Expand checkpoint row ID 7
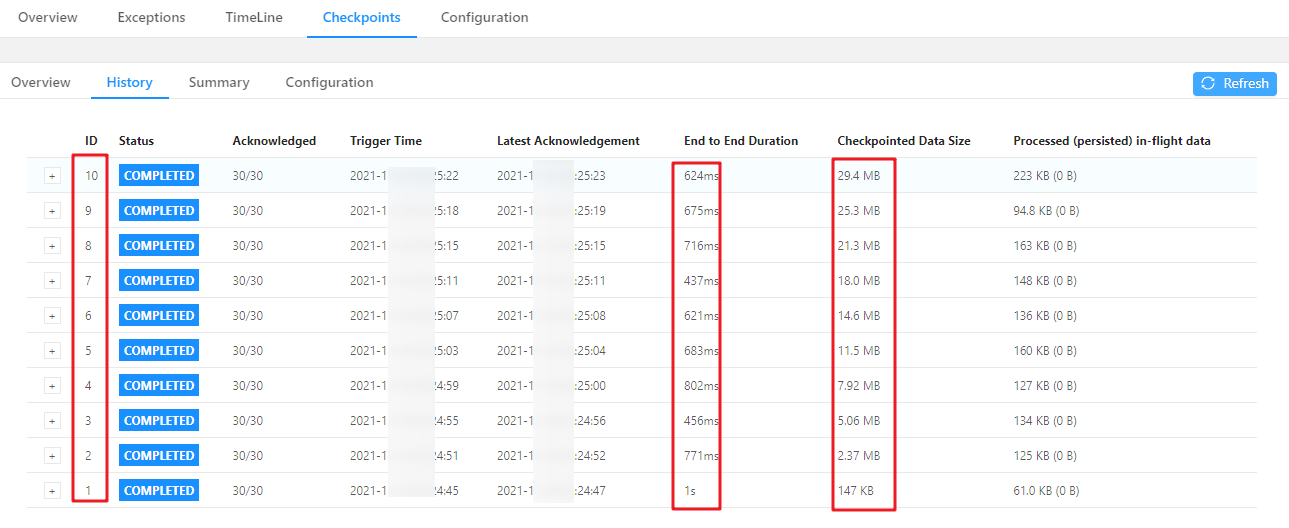This screenshot has height=528, width=1289. [x=52, y=281]
